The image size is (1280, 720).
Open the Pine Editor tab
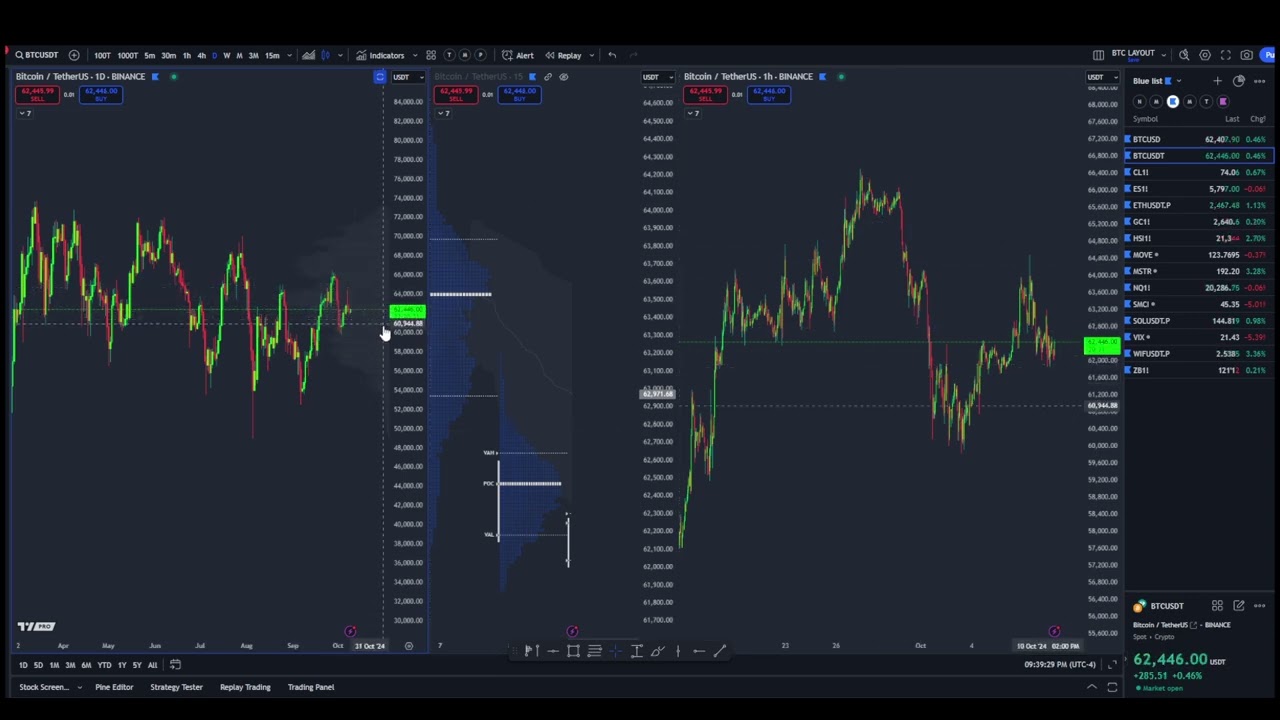point(114,687)
